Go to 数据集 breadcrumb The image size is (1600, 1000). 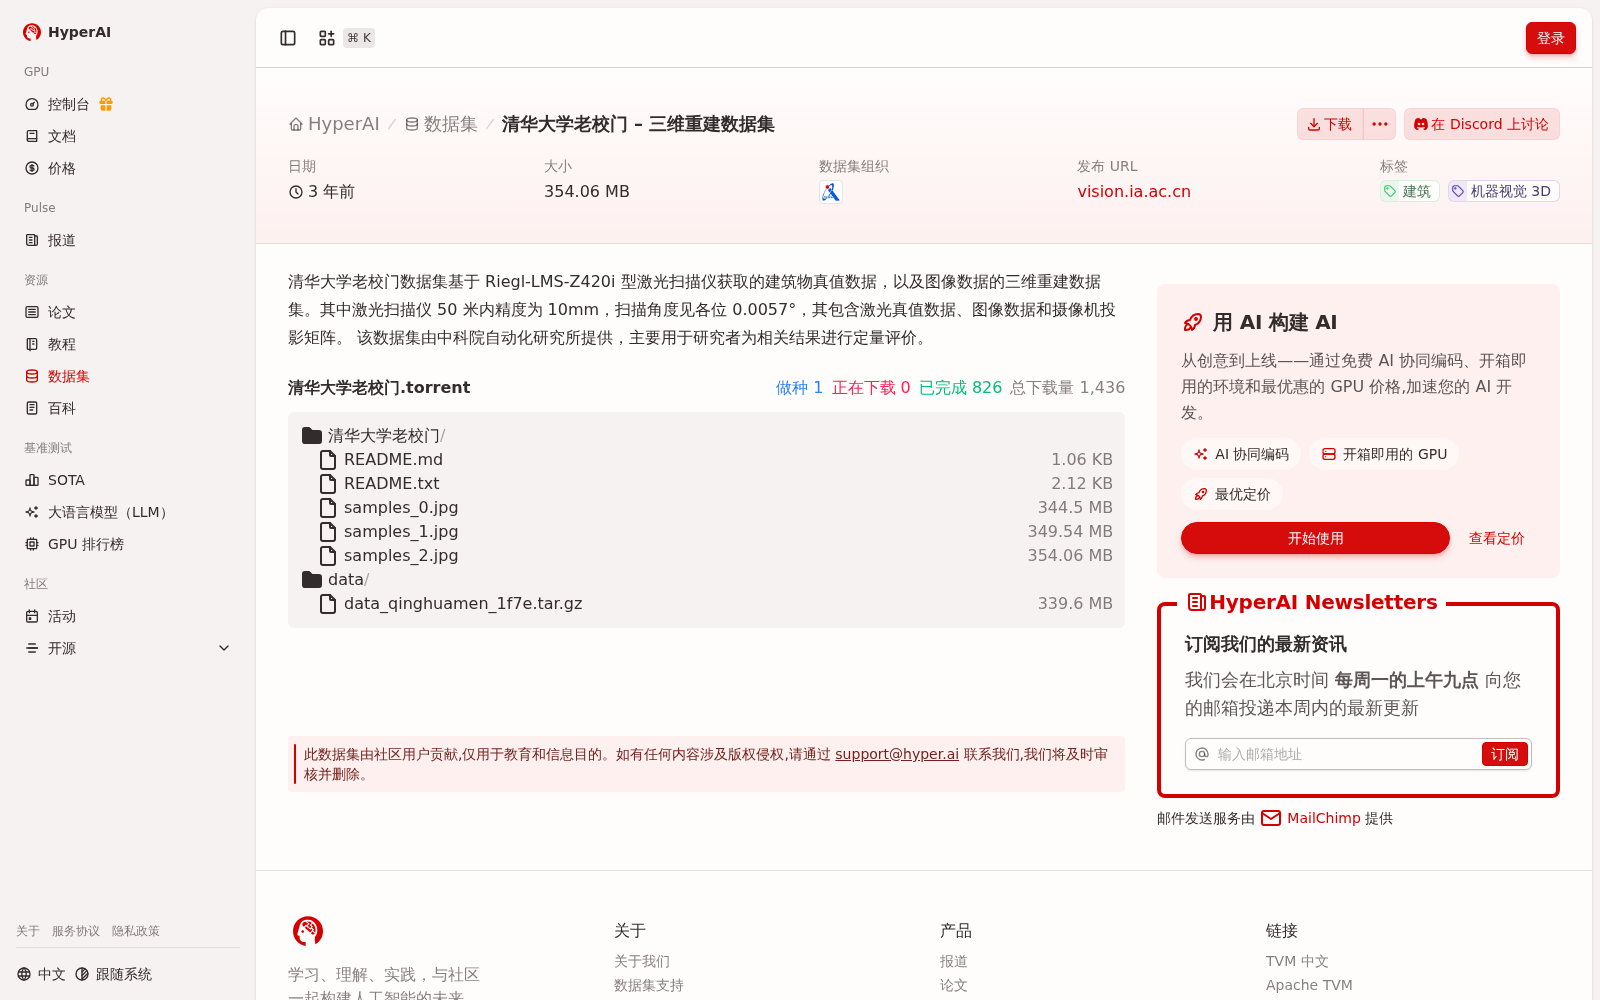[x=441, y=124]
